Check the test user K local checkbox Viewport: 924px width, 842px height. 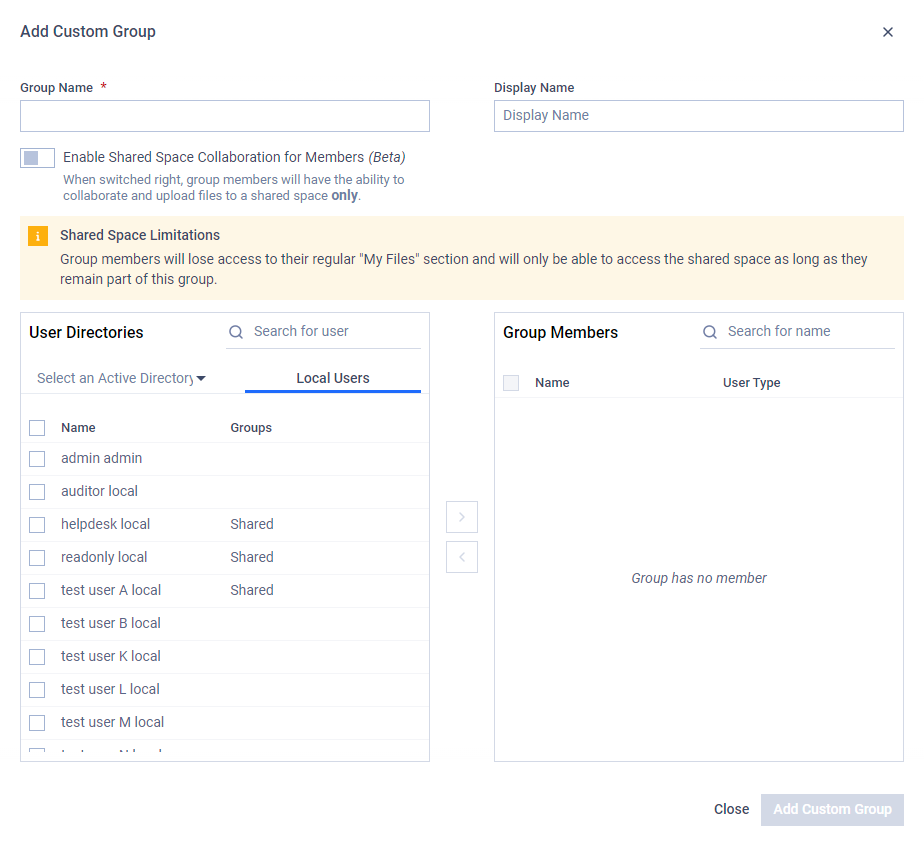tap(37, 656)
